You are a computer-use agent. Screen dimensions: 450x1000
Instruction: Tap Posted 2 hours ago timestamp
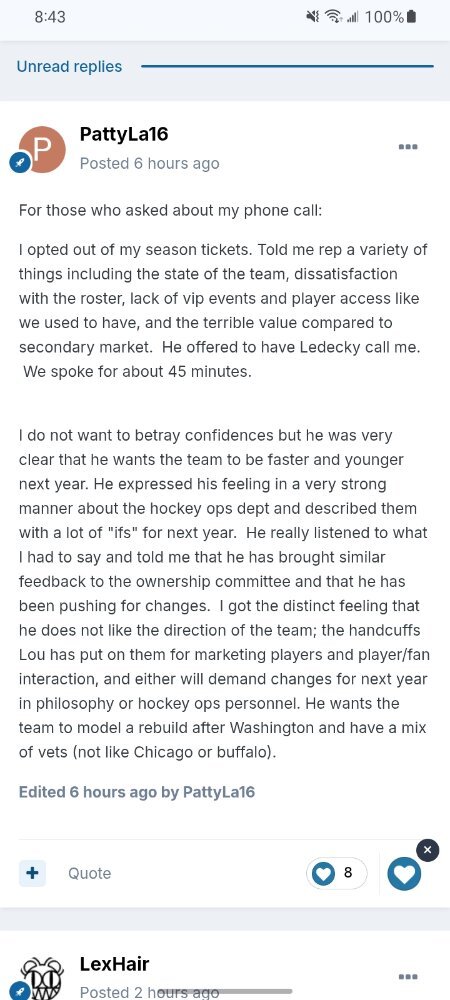tap(149, 992)
